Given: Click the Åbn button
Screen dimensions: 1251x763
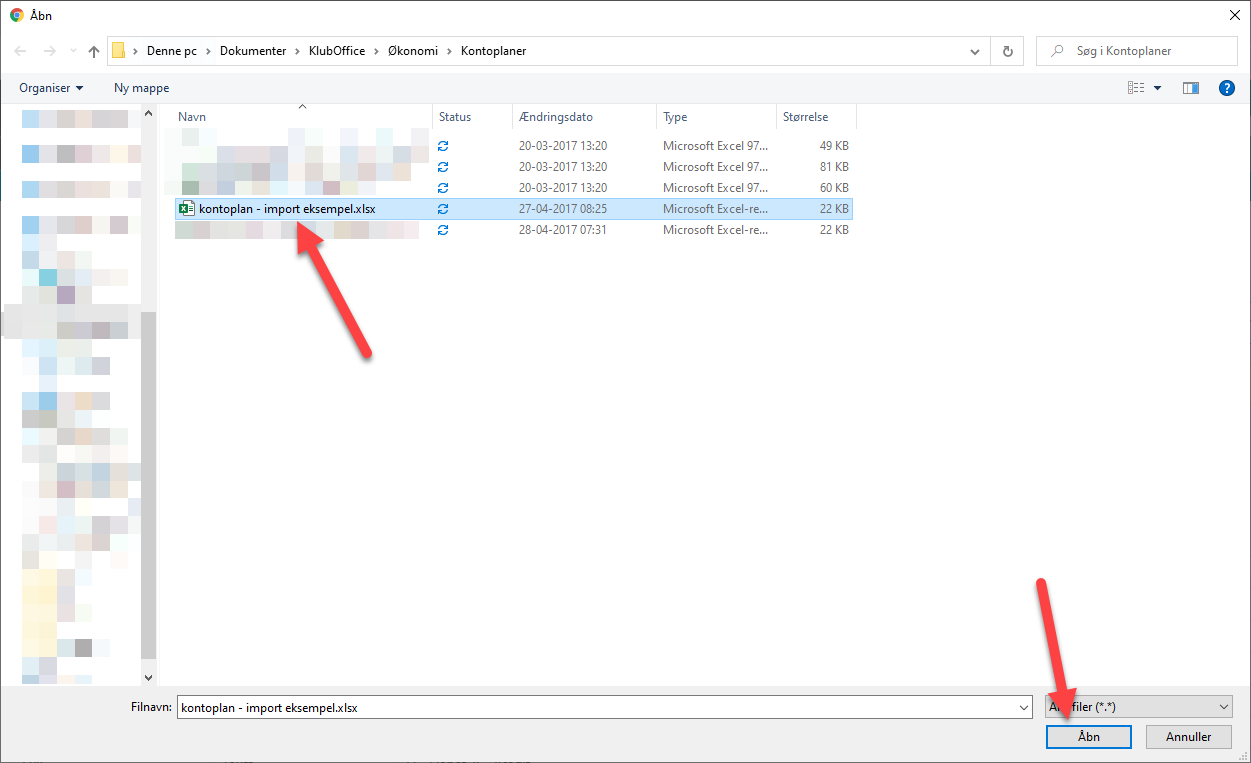Looking at the screenshot, I should click(1088, 737).
